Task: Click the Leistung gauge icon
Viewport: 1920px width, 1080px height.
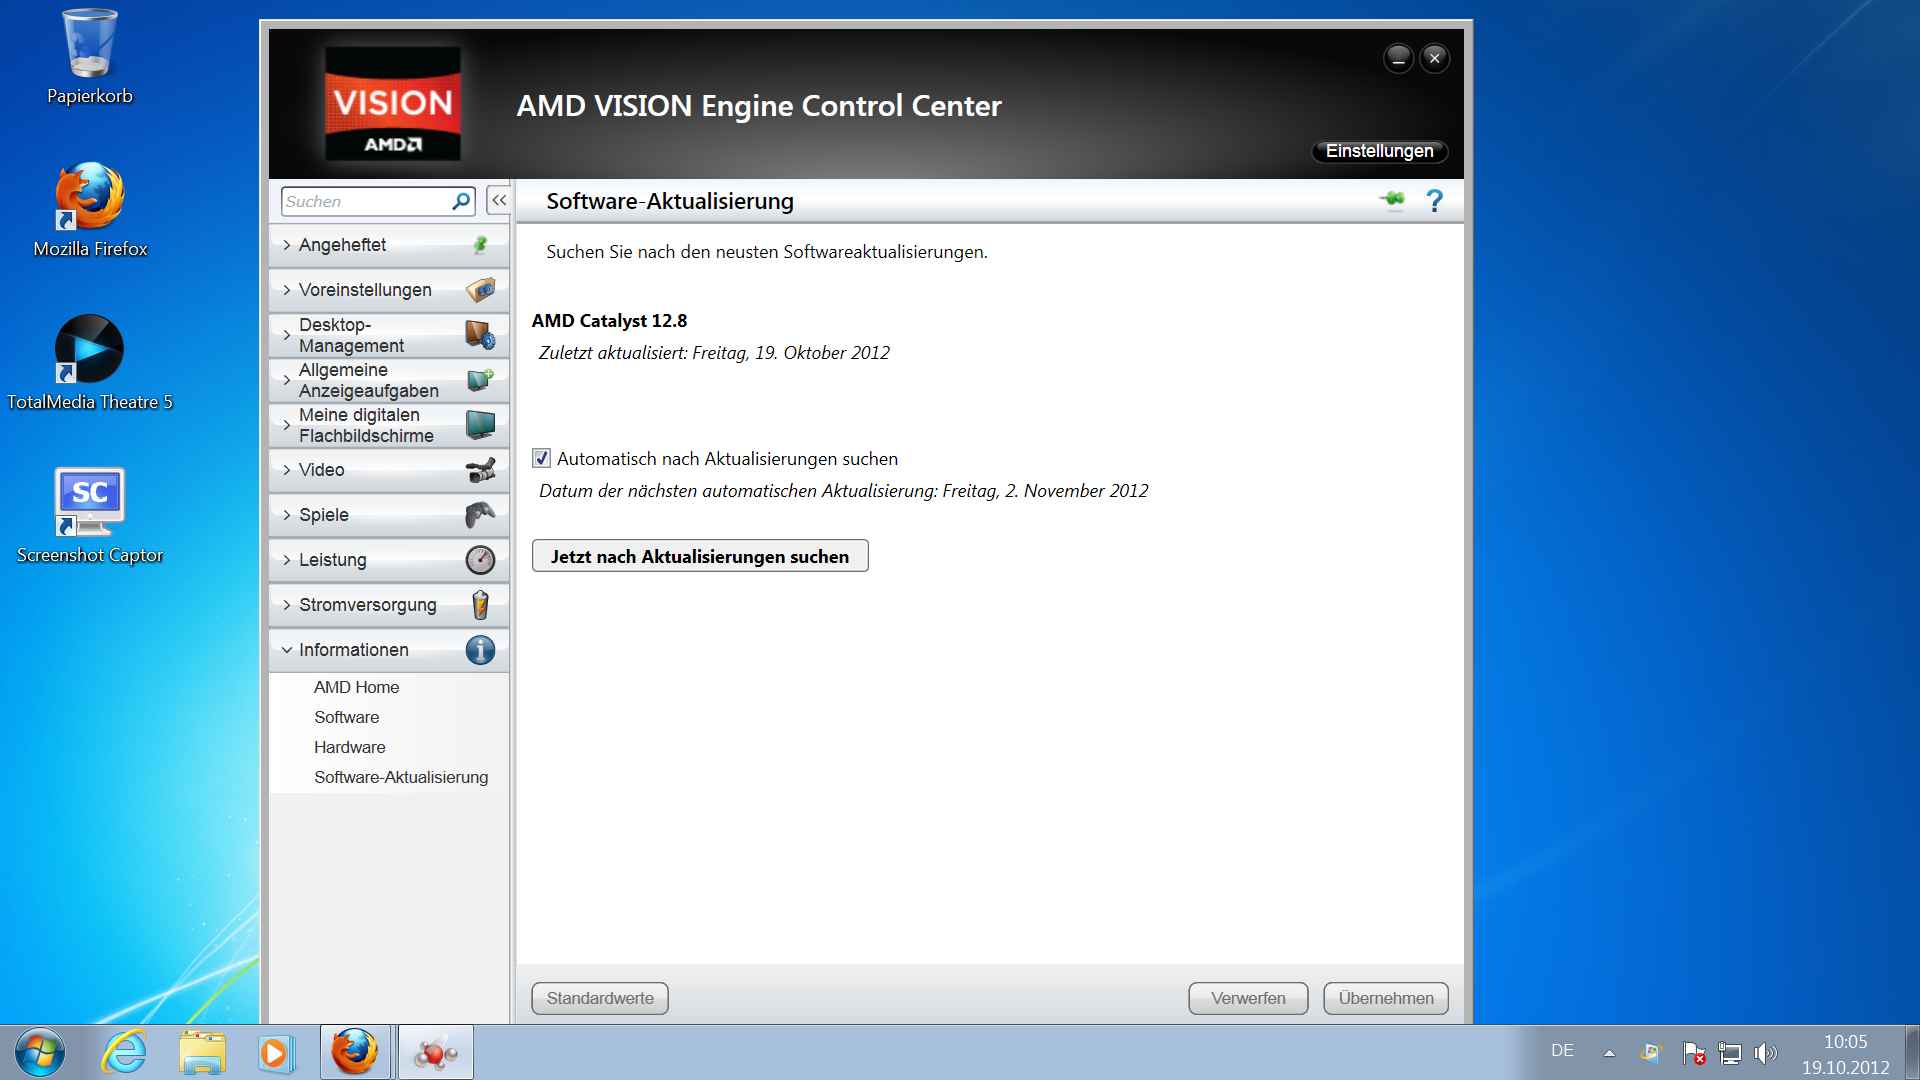Action: coord(480,560)
